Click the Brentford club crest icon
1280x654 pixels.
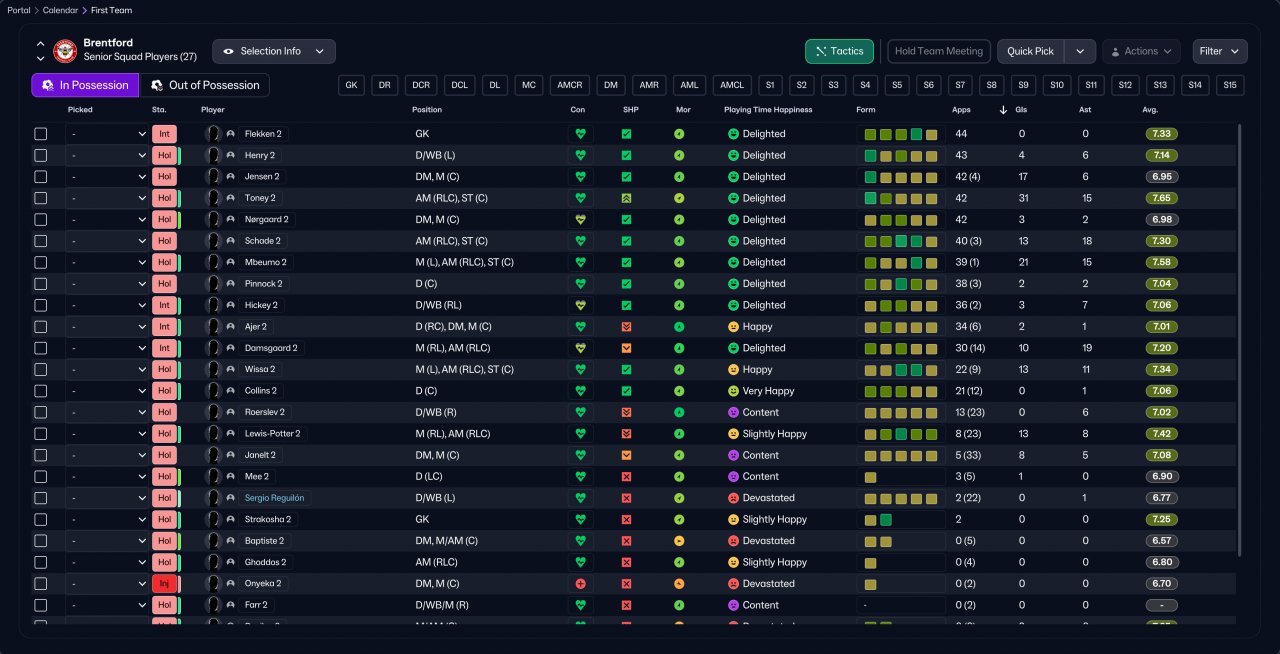(x=65, y=50)
